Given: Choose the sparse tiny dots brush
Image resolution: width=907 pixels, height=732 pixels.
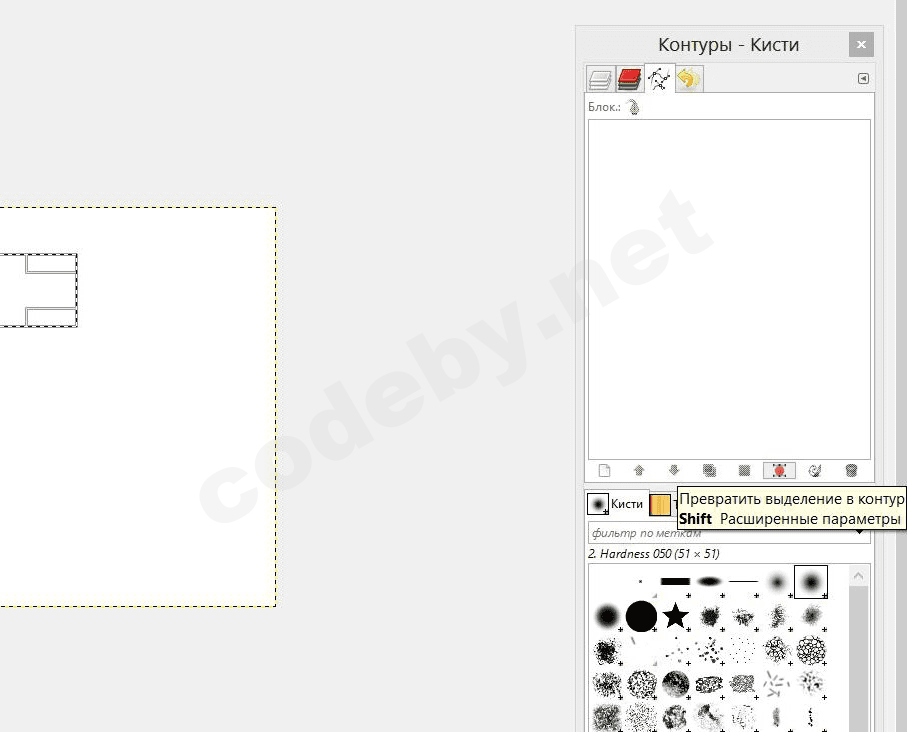Looking at the screenshot, I should [x=743, y=650].
